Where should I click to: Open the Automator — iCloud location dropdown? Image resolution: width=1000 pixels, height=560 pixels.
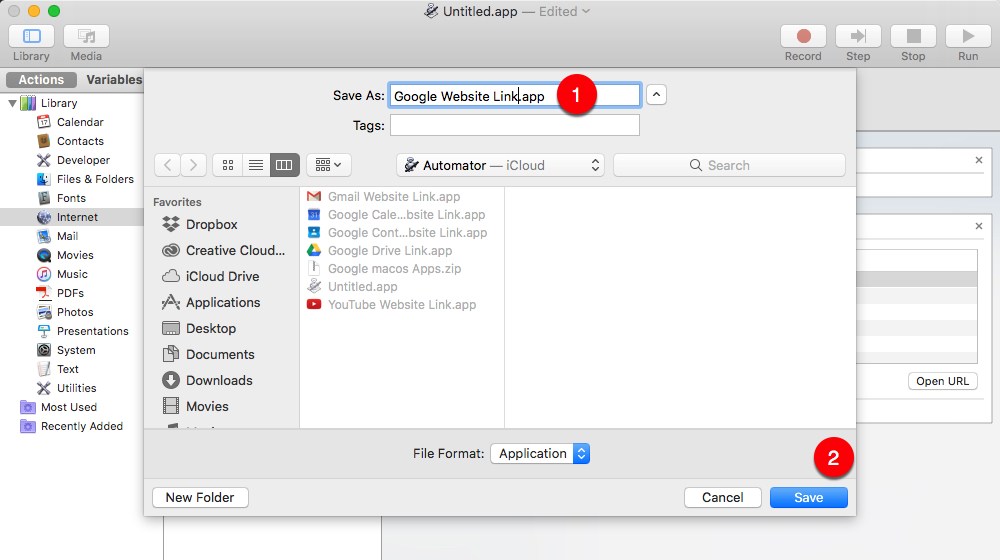click(x=501, y=165)
